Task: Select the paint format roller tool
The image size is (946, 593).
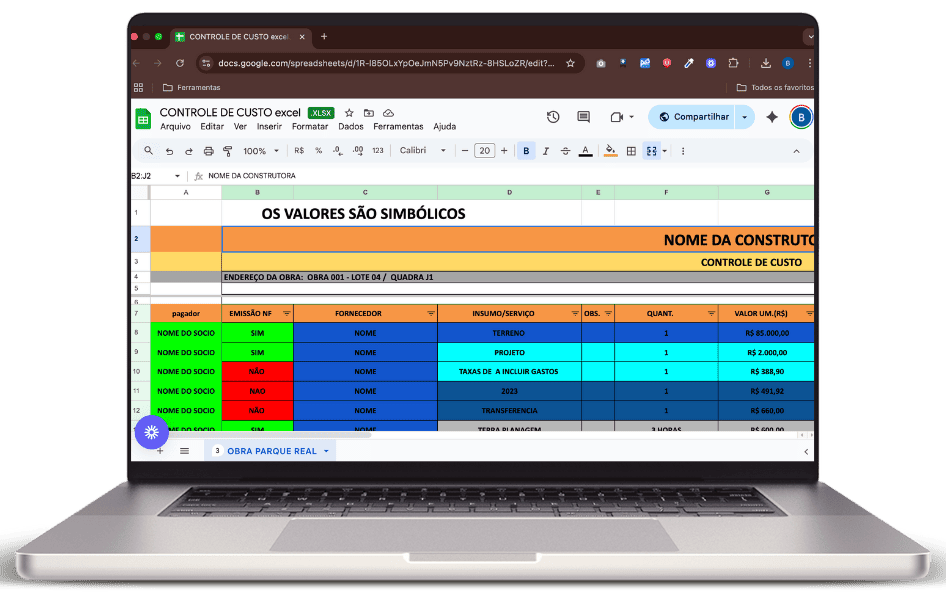Action: click(227, 151)
